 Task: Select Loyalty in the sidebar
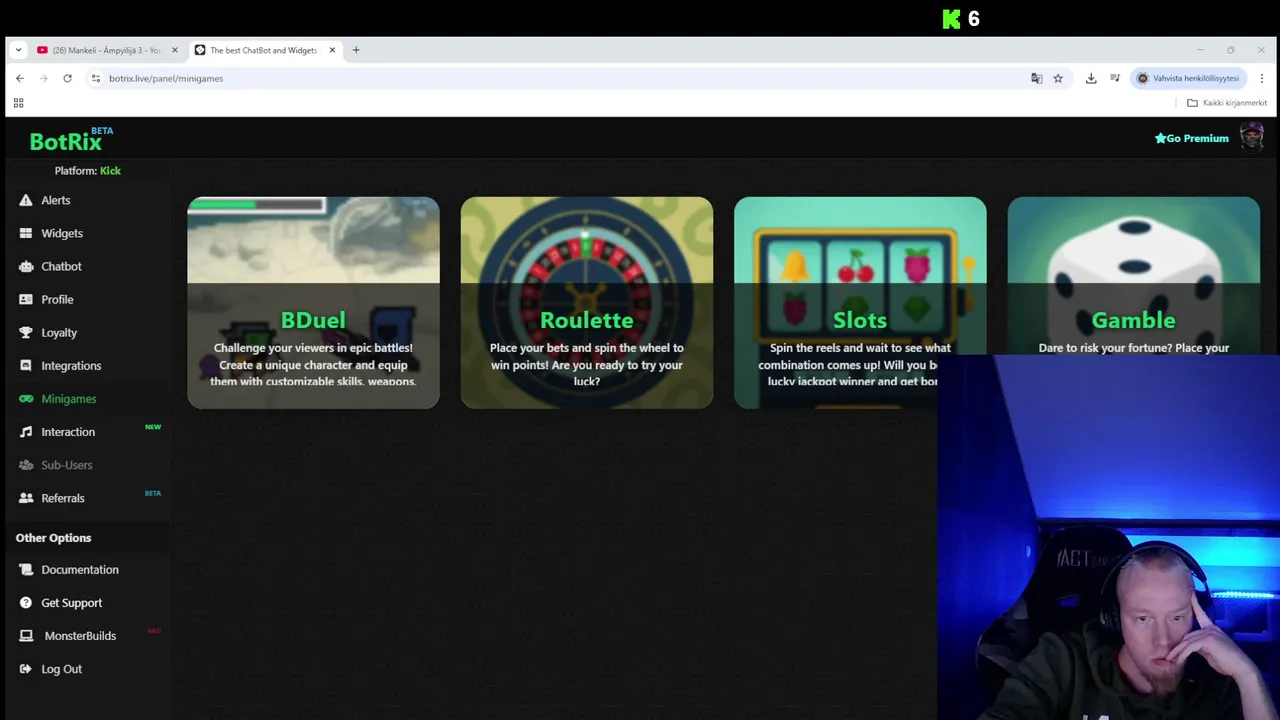click(59, 332)
